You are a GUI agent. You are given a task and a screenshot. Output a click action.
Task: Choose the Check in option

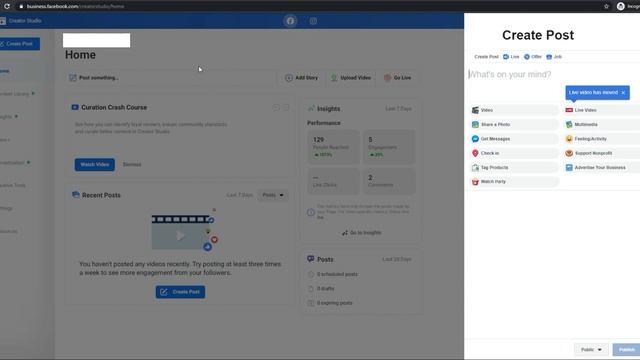point(514,153)
